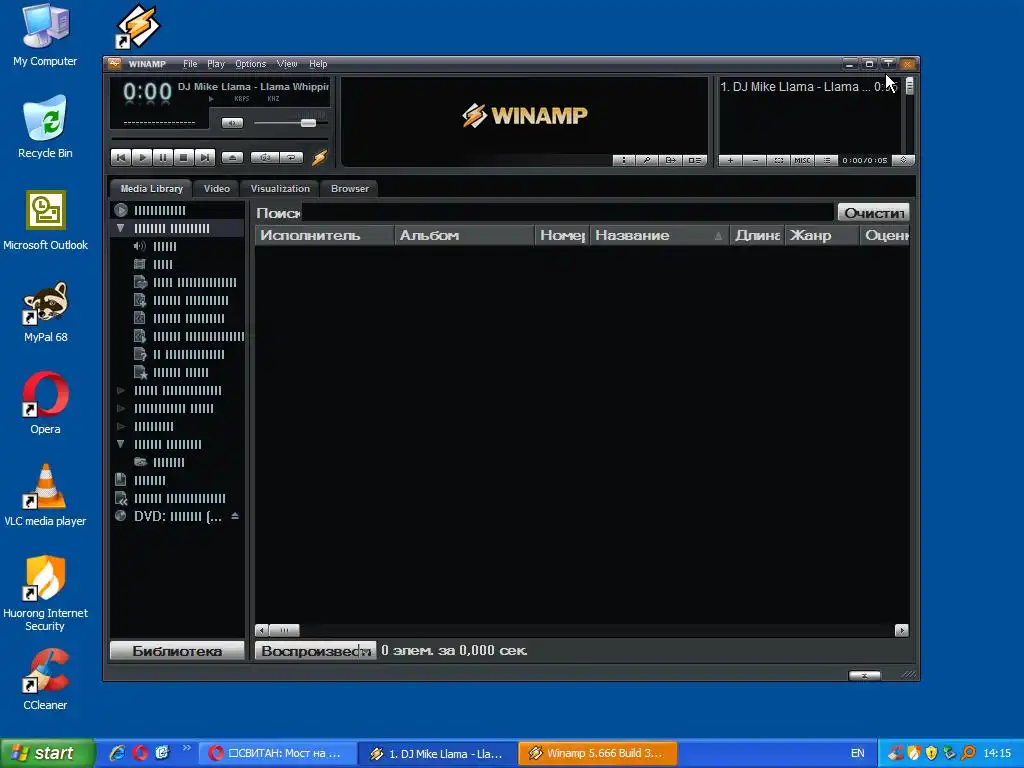
Task: Switch to the Opera taskbar window
Action: click(278, 753)
